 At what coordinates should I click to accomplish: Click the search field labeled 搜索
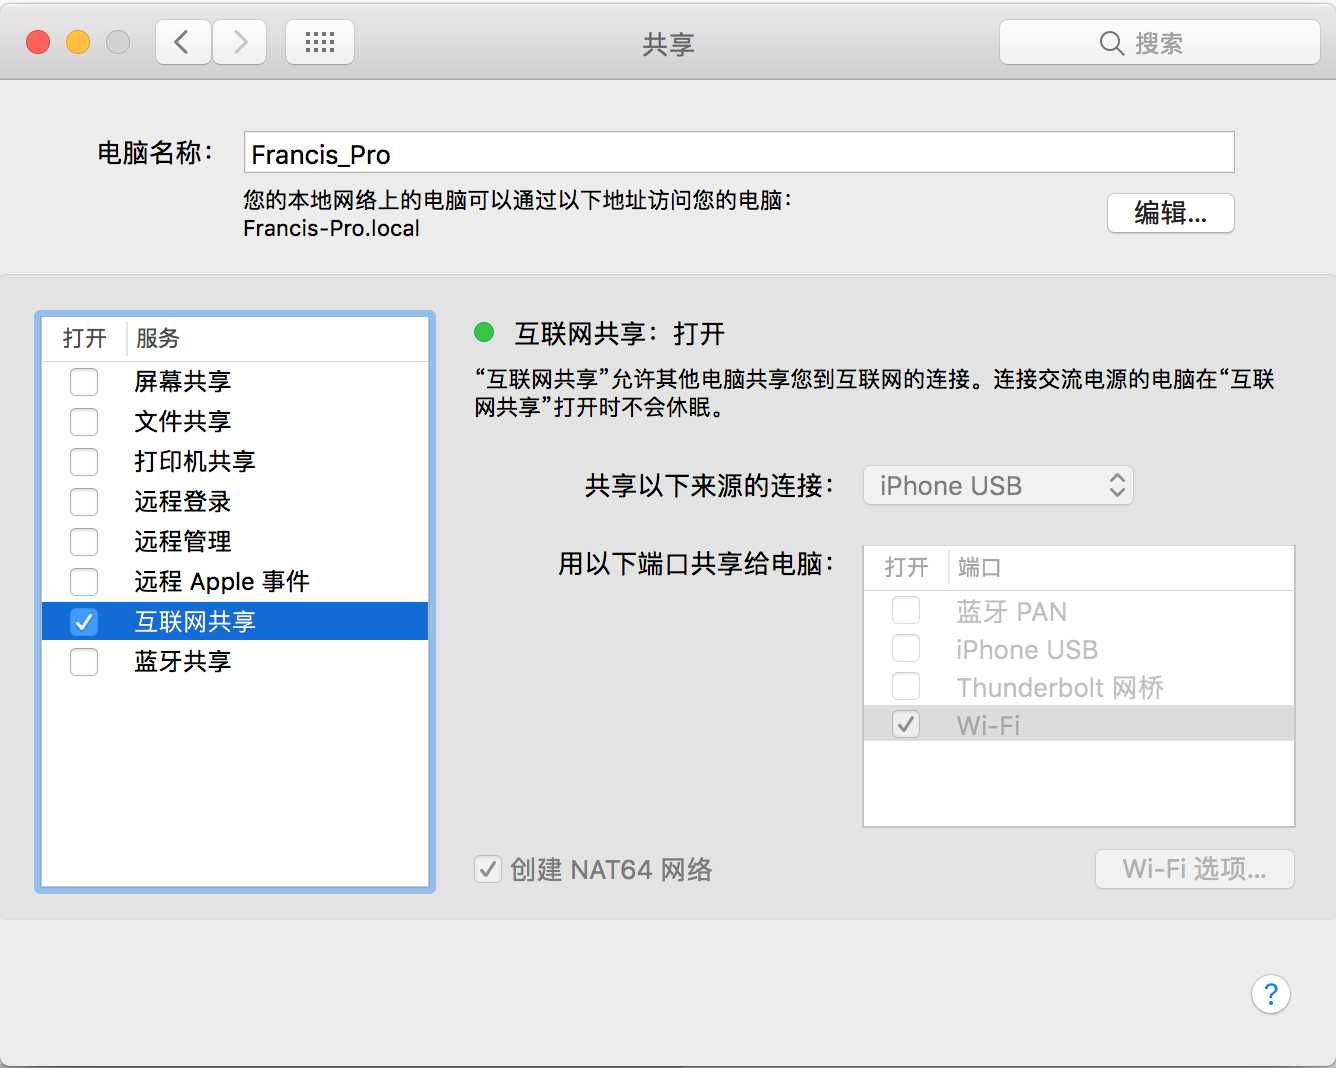click(x=1160, y=43)
